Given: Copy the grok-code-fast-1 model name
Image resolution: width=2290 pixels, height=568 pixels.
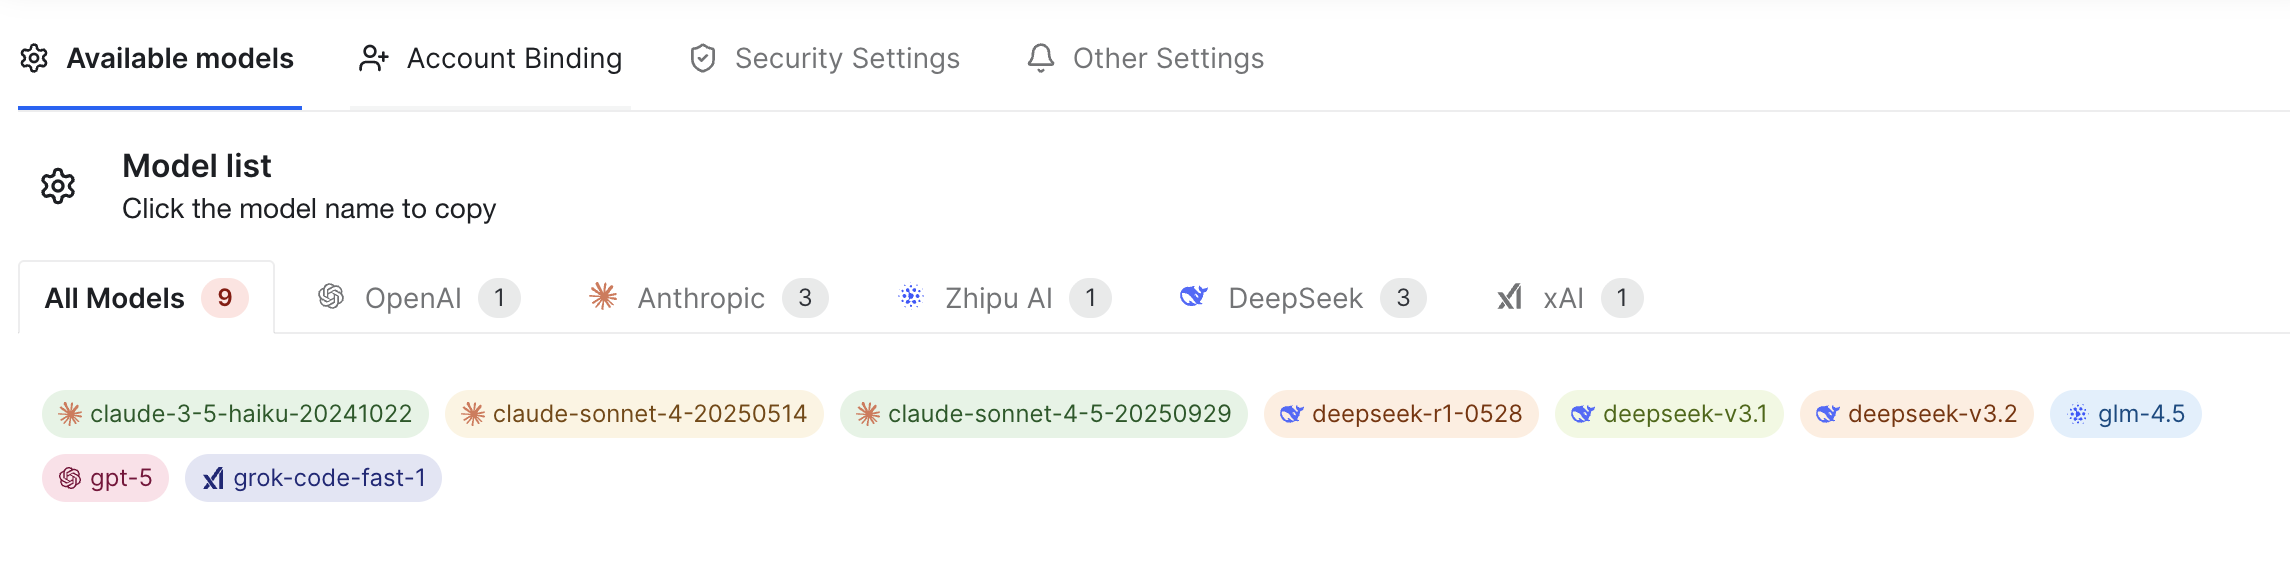Looking at the screenshot, I should [313, 478].
